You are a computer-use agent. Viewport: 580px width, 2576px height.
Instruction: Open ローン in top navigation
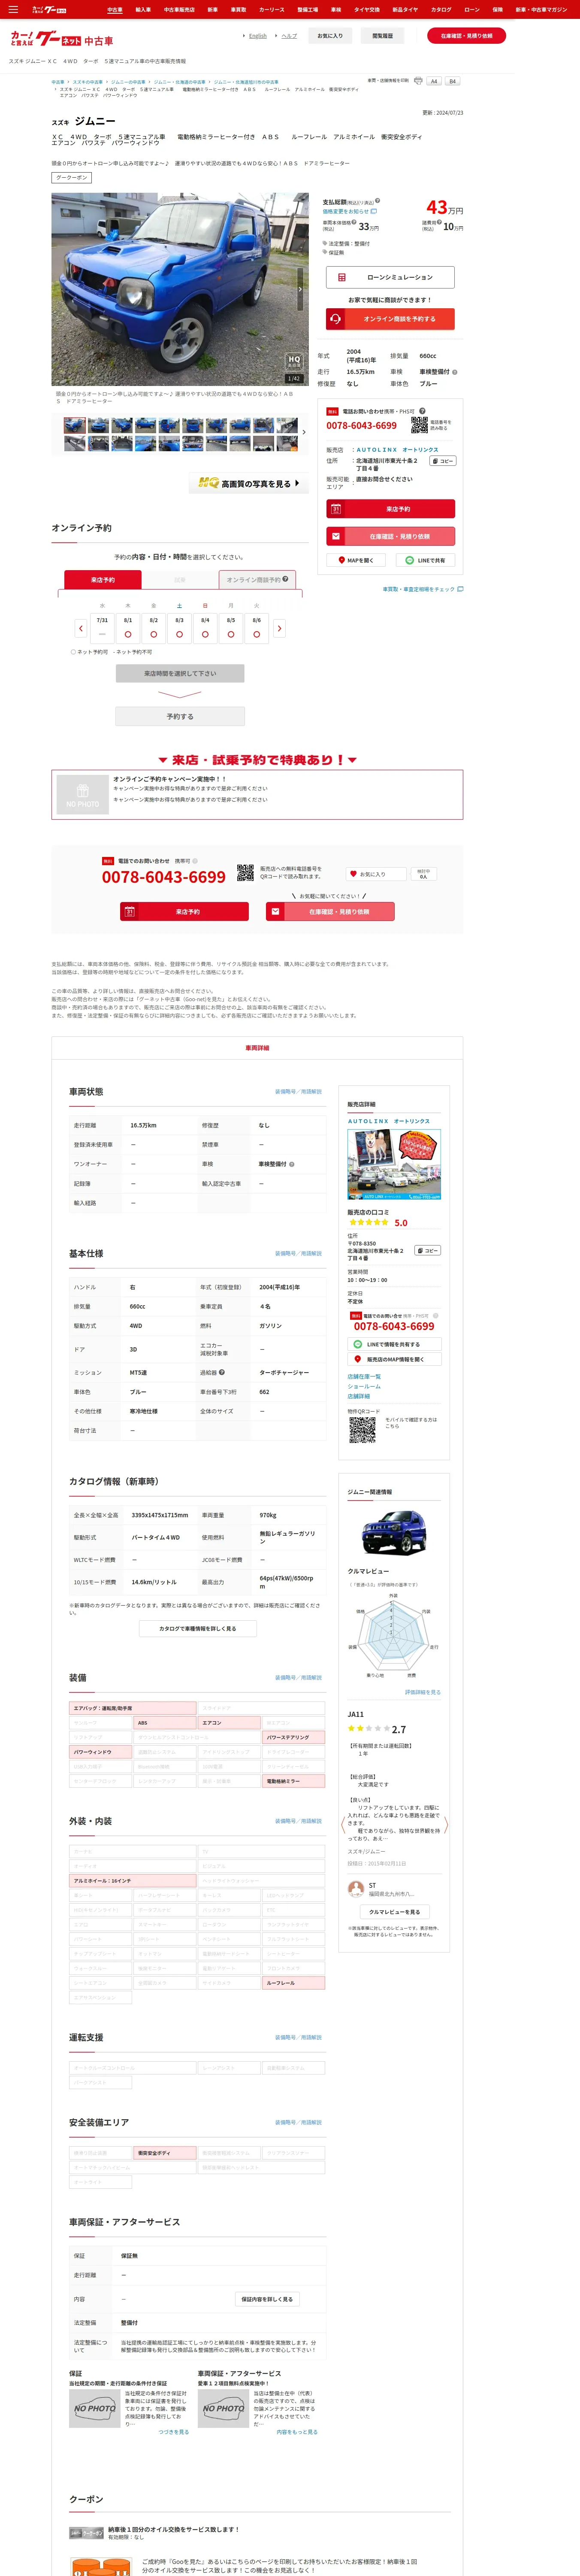click(x=472, y=9)
